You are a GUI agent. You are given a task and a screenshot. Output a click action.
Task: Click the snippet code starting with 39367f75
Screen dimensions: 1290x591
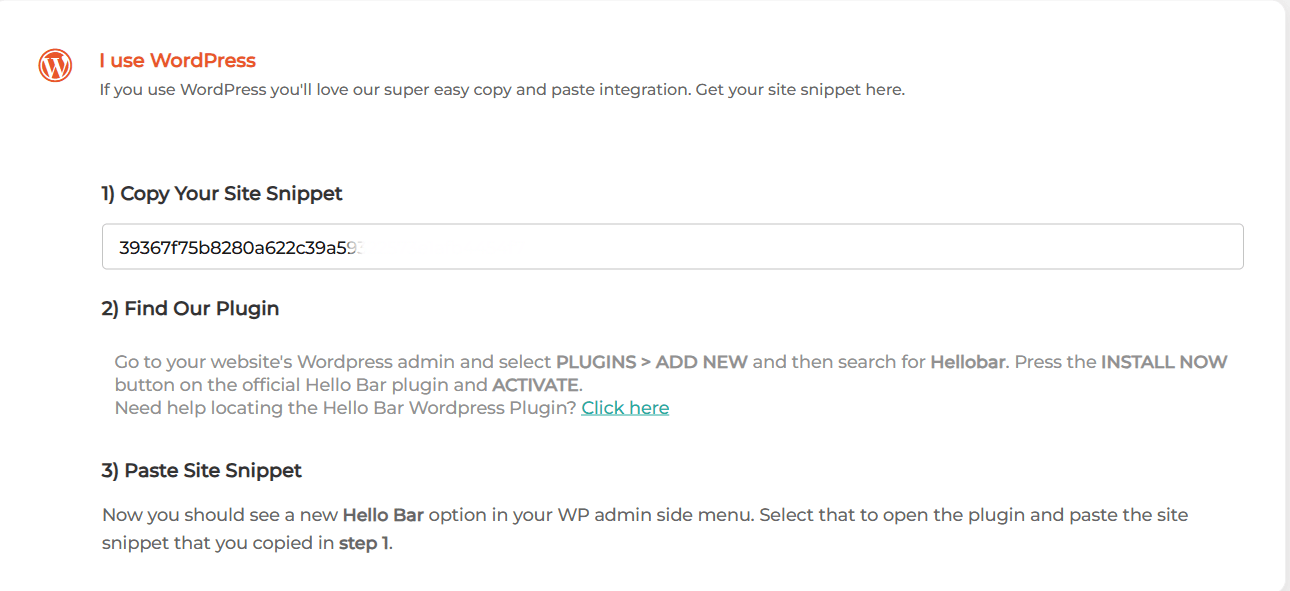coord(240,246)
